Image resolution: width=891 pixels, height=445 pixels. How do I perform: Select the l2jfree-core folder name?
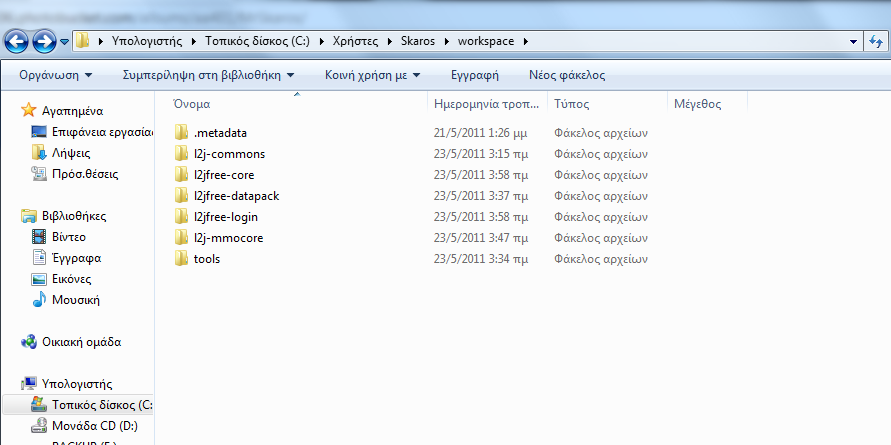224,175
